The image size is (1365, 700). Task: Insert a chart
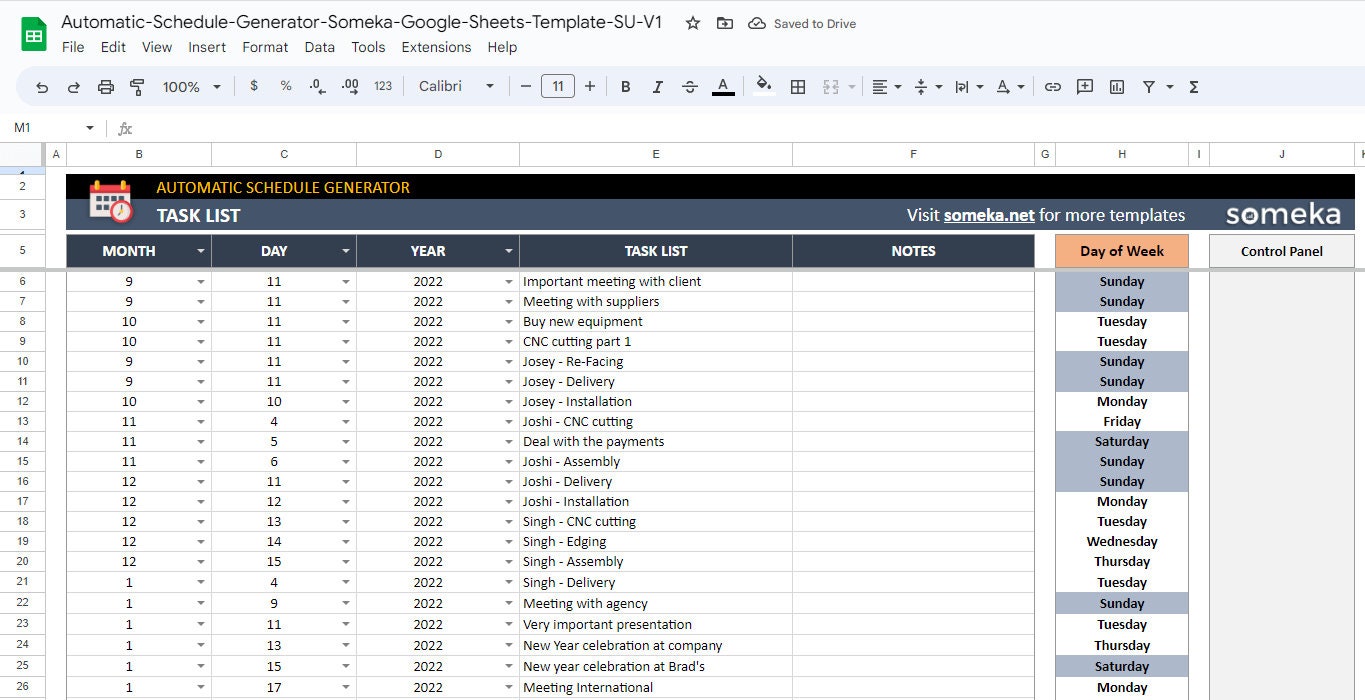(1116, 86)
